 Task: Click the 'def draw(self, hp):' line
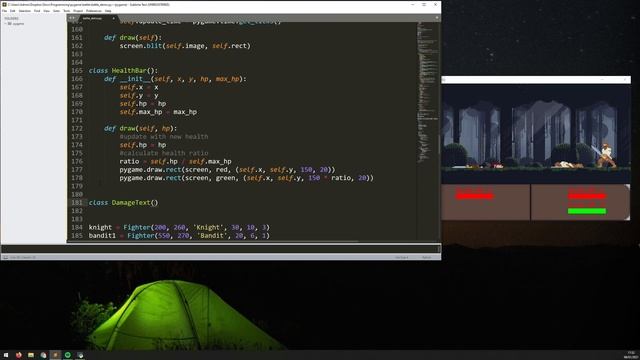click(x=140, y=128)
